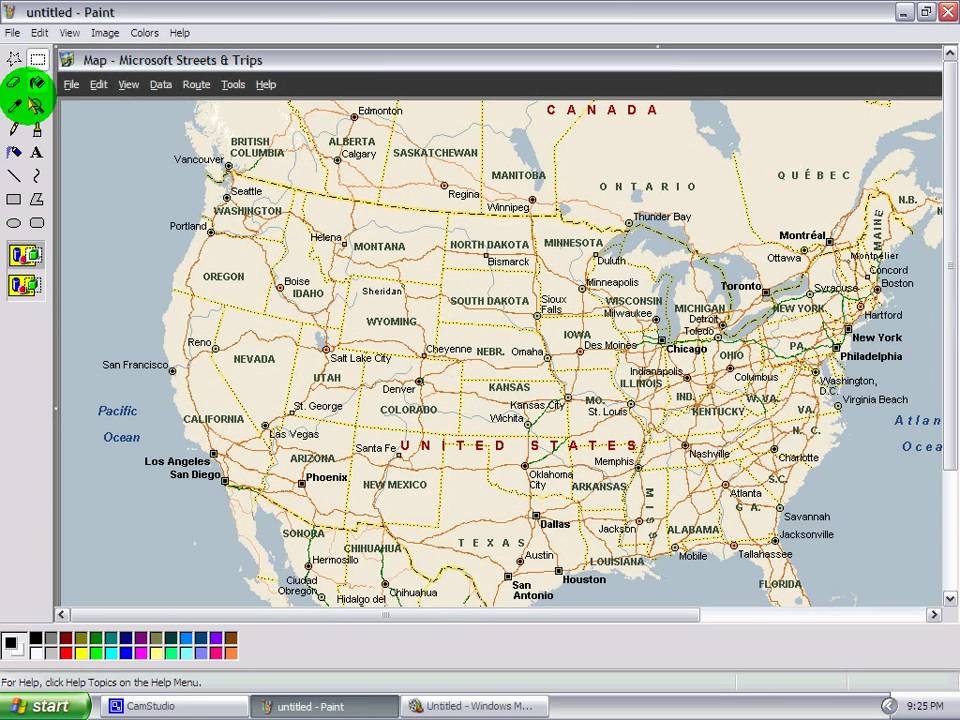Click the 9:25 PM taskbar clock

click(x=924, y=706)
